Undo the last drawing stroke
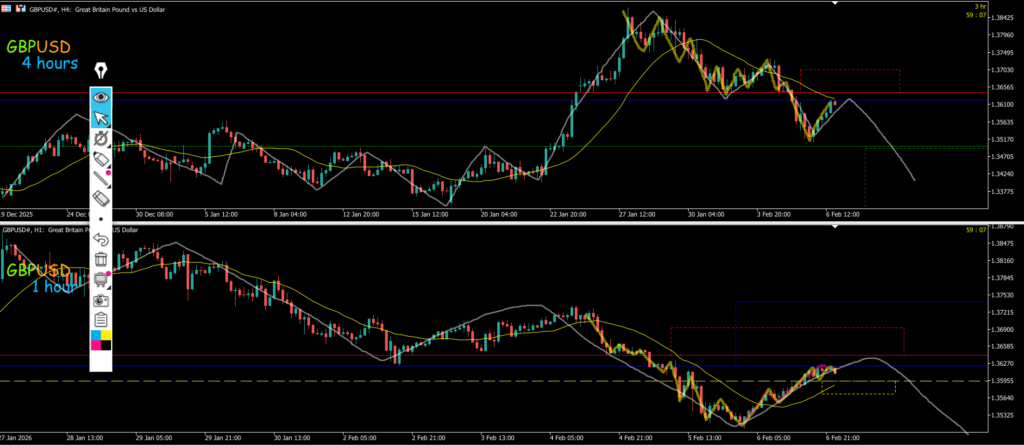This screenshot has width=1024, height=446. pos(101,239)
